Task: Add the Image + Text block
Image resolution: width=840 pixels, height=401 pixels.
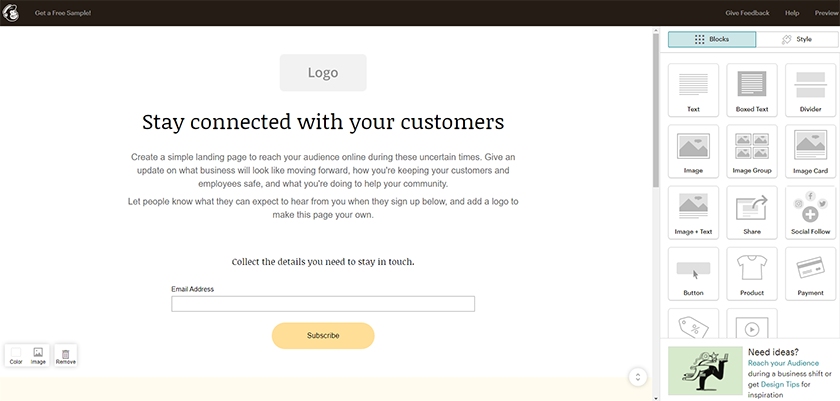Action: coord(693,213)
